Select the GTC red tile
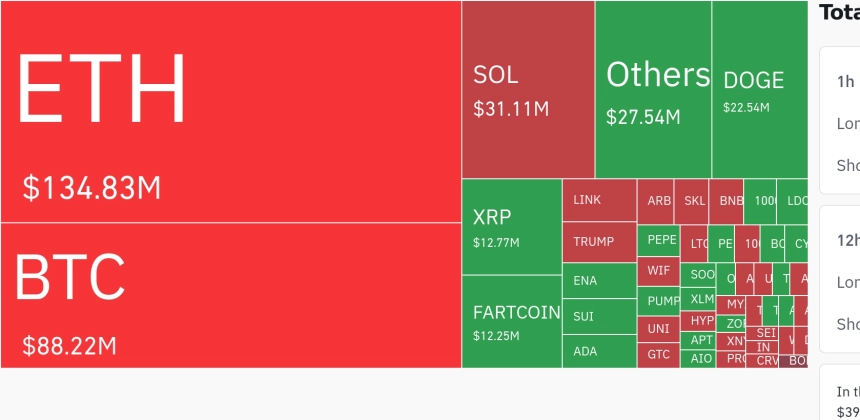 (x=659, y=355)
